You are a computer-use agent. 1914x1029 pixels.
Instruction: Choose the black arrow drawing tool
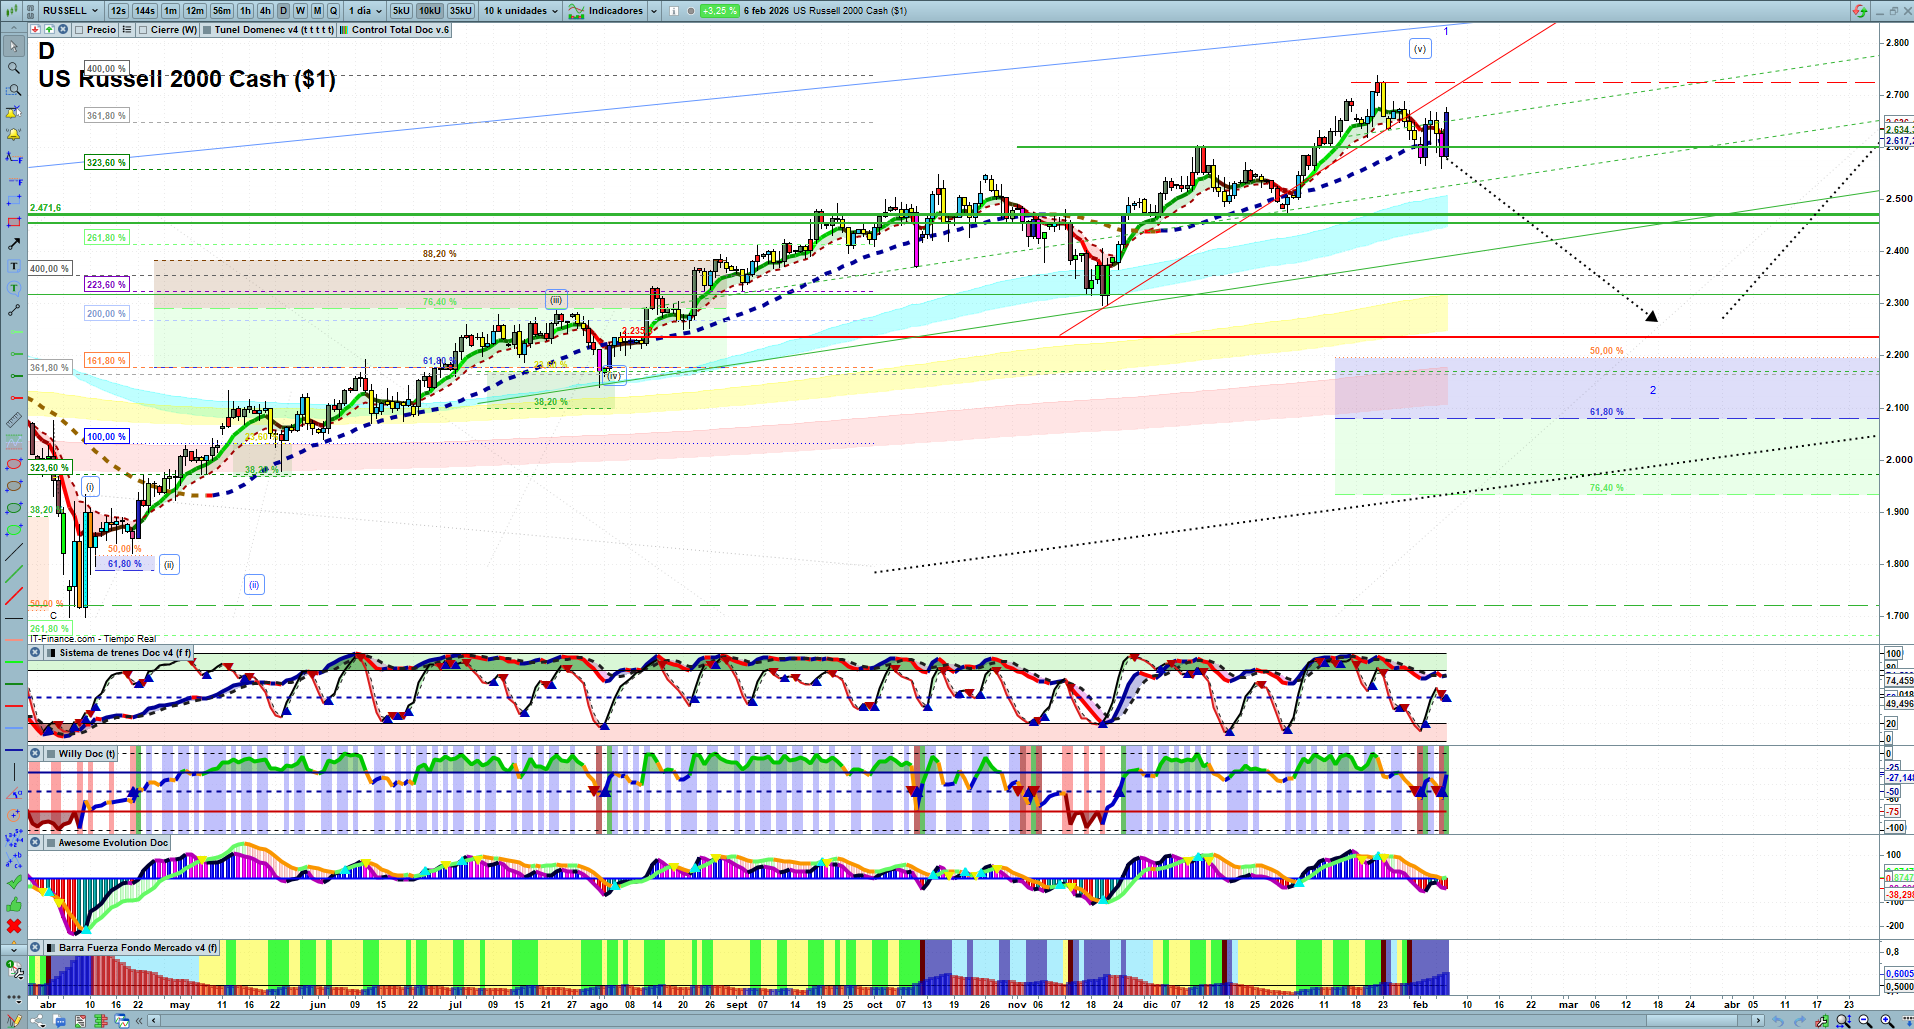[x=14, y=244]
